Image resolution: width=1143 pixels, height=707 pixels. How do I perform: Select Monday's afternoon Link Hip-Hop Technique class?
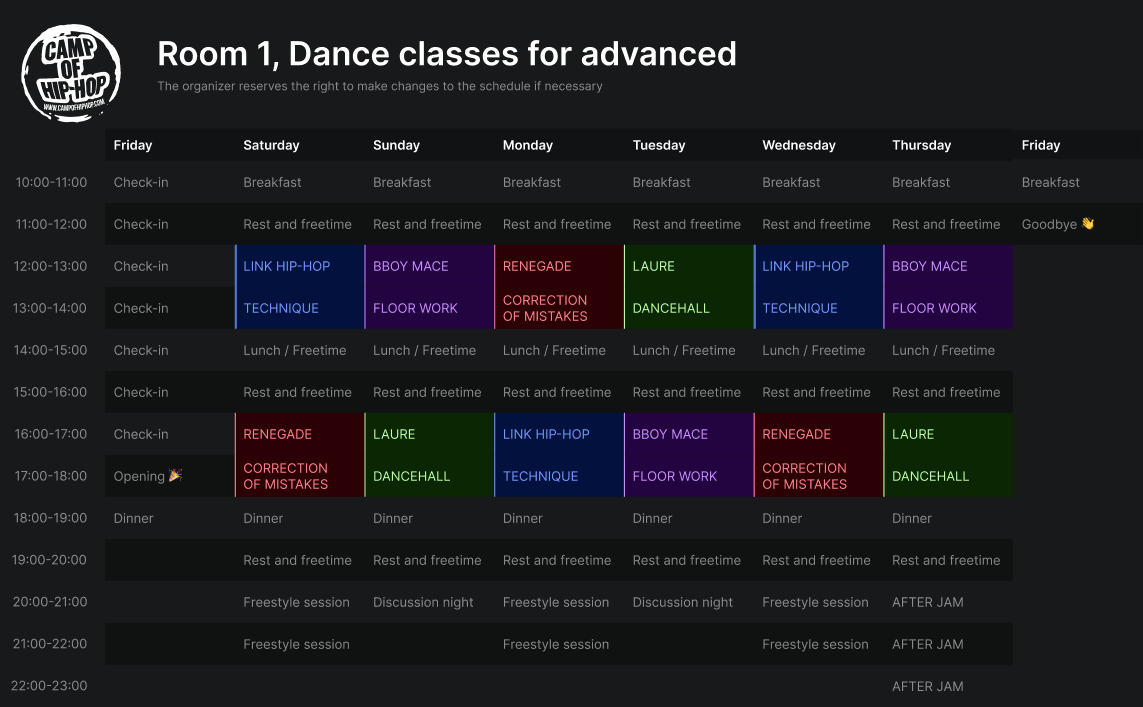(559, 455)
